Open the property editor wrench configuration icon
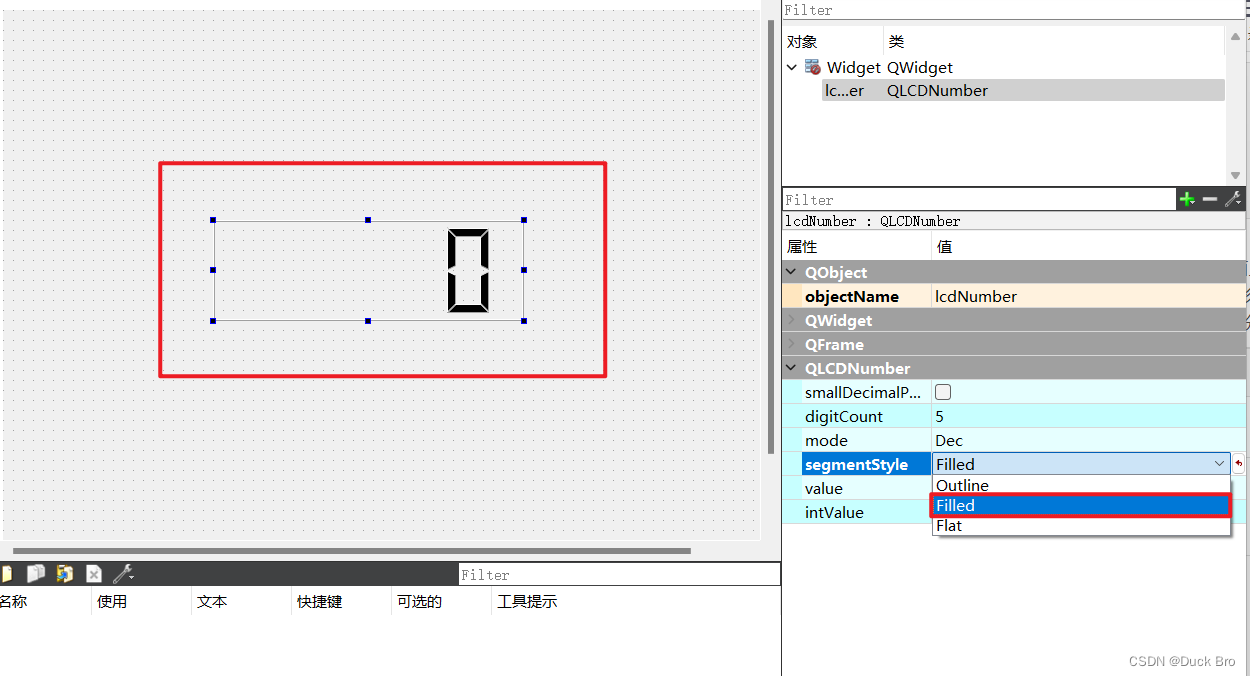 (x=1232, y=199)
